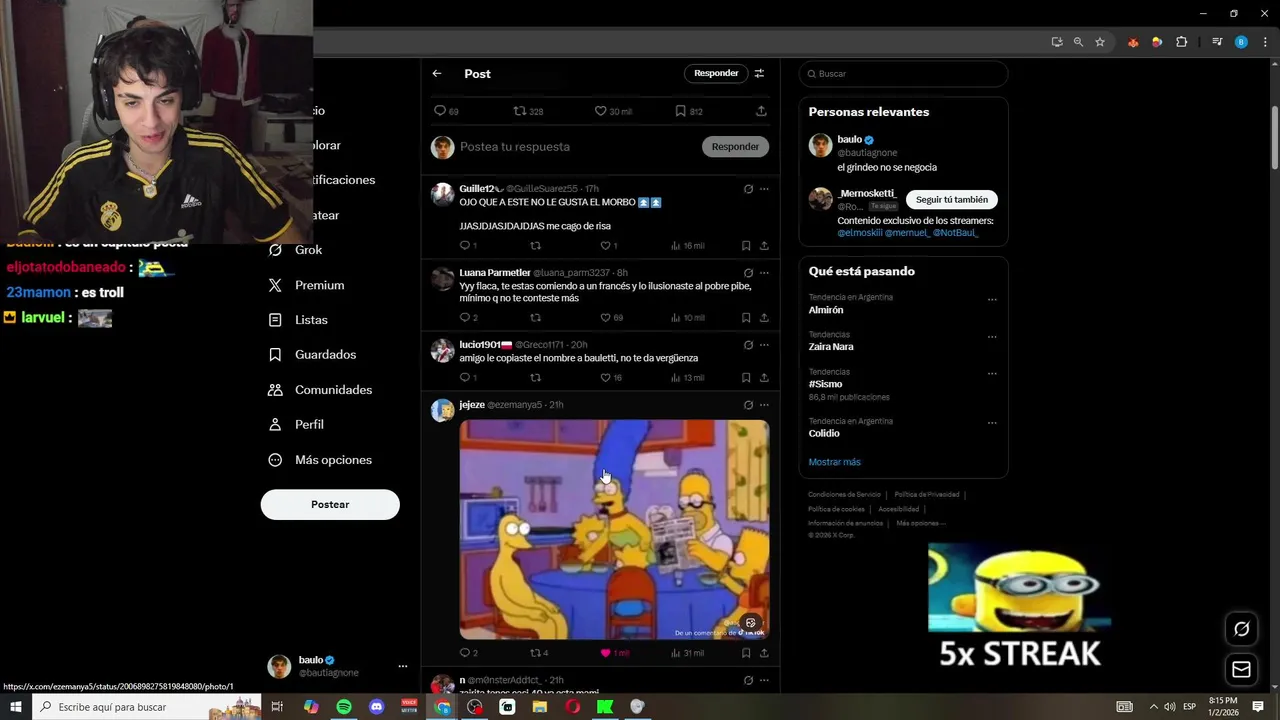The image size is (1280, 720).
Task: Share jejeze's Simpsons post
Action: (764, 653)
